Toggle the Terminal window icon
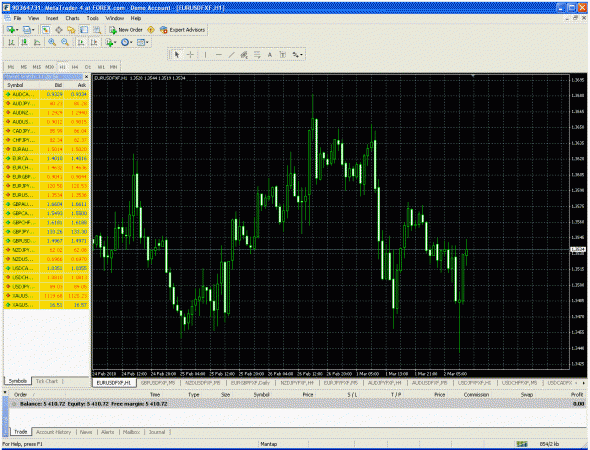The width and height of the screenshot is (590, 450). pos(84,30)
